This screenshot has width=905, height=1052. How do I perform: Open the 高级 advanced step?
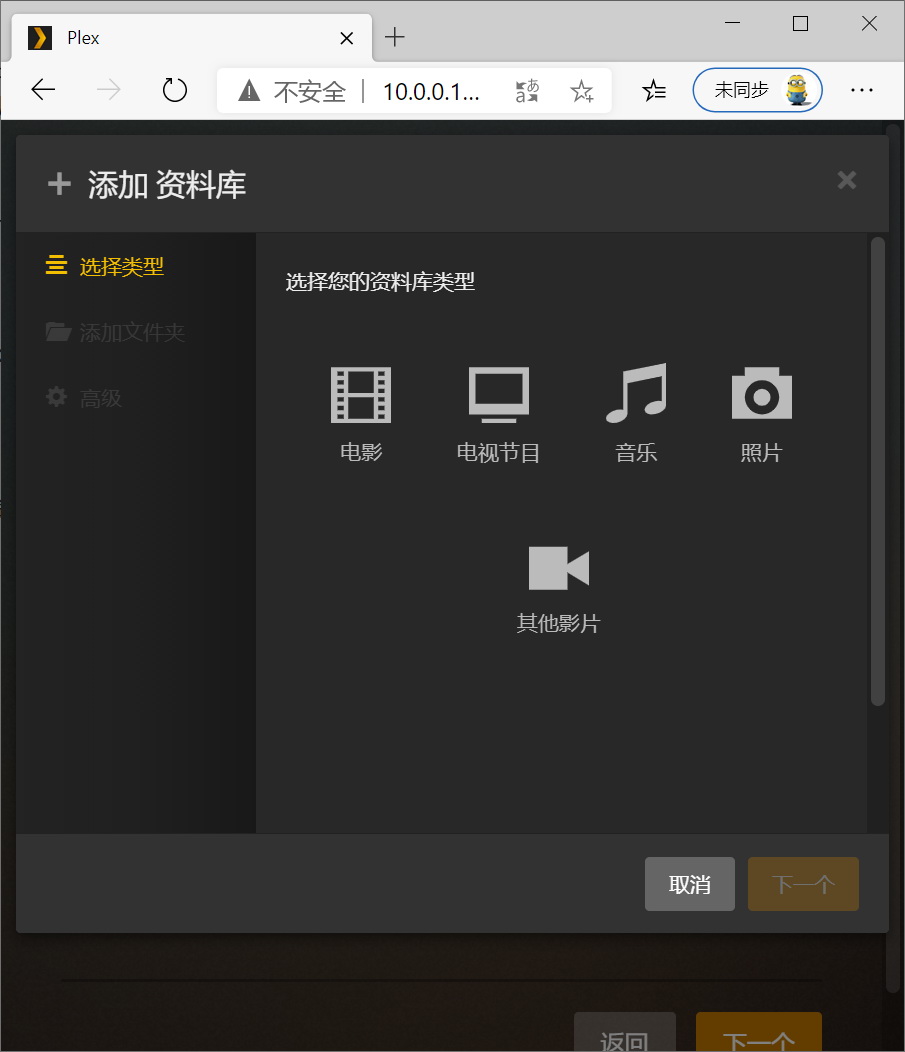84,398
